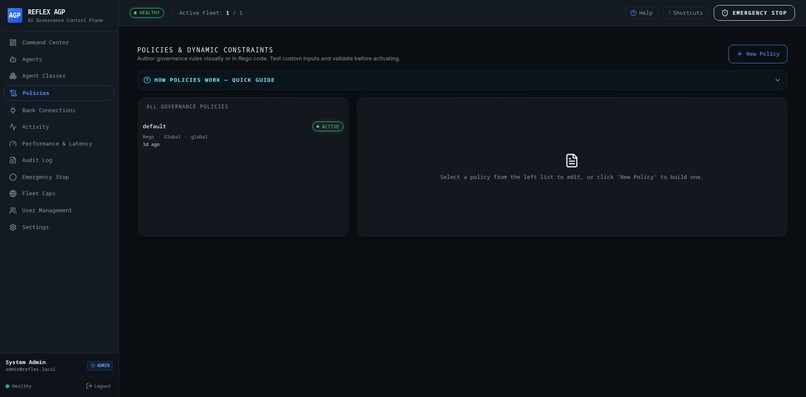This screenshot has height=397, width=806.
Task: Open User Management
Action: [59, 210]
